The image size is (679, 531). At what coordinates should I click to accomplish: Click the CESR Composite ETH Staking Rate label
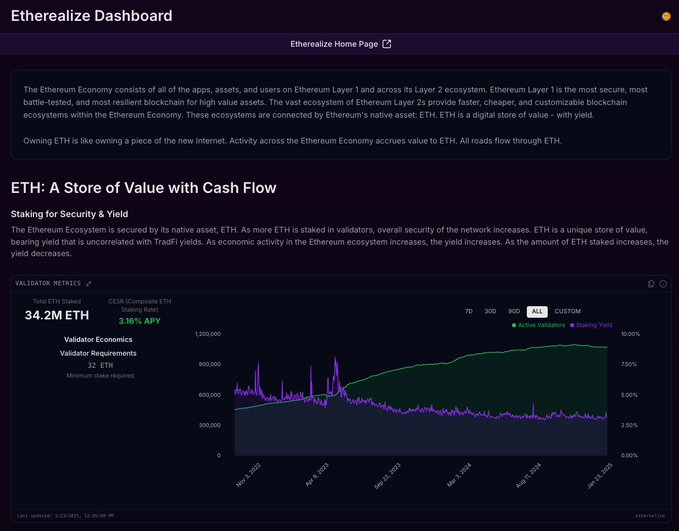point(139,305)
